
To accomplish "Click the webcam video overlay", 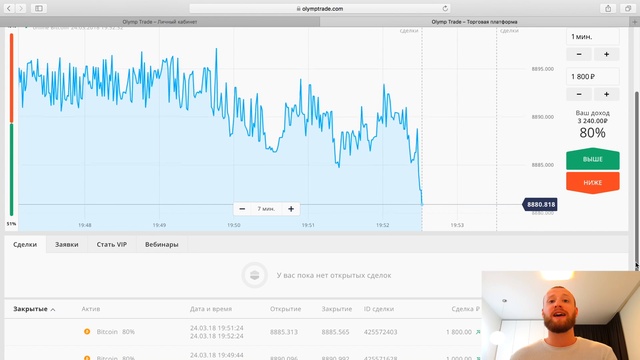I will [561, 316].
